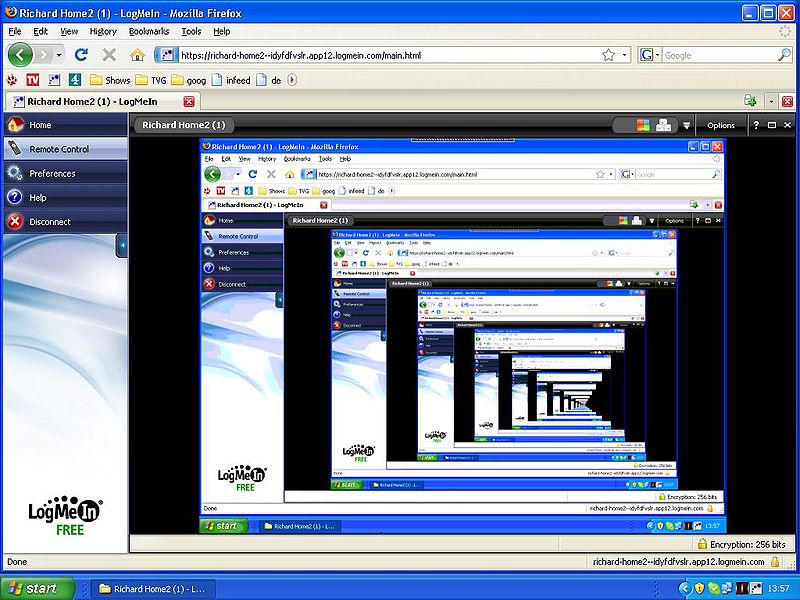Open the goog bookmark folder in the main bookmarks toolbar
This screenshot has height=600, width=800.
point(189,80)
